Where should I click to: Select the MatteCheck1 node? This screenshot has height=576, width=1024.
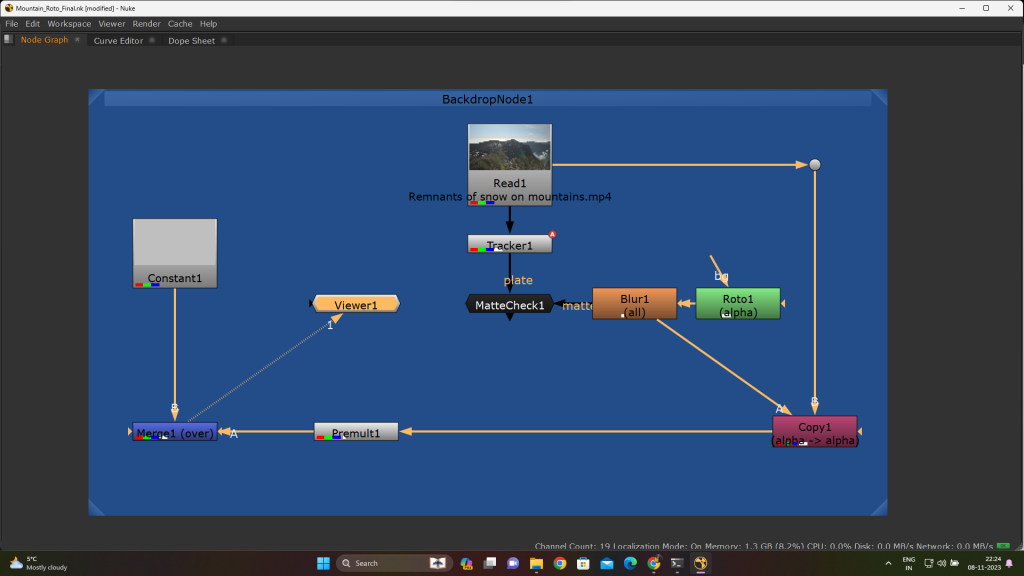pos(509,305)
